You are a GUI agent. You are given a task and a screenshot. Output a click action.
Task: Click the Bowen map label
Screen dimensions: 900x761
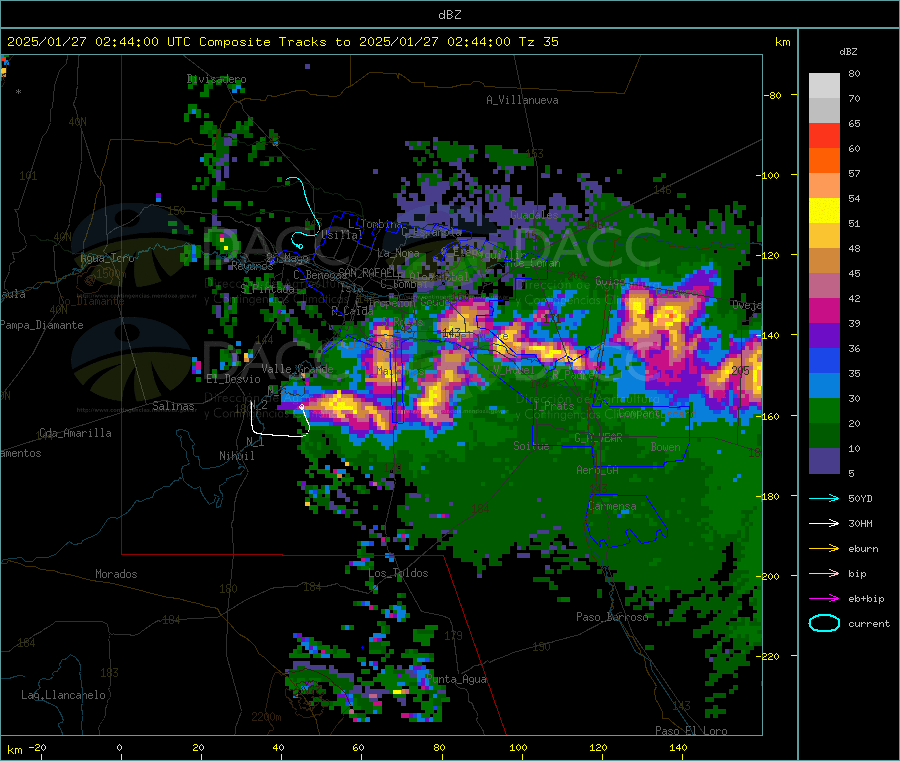point(666,446)
